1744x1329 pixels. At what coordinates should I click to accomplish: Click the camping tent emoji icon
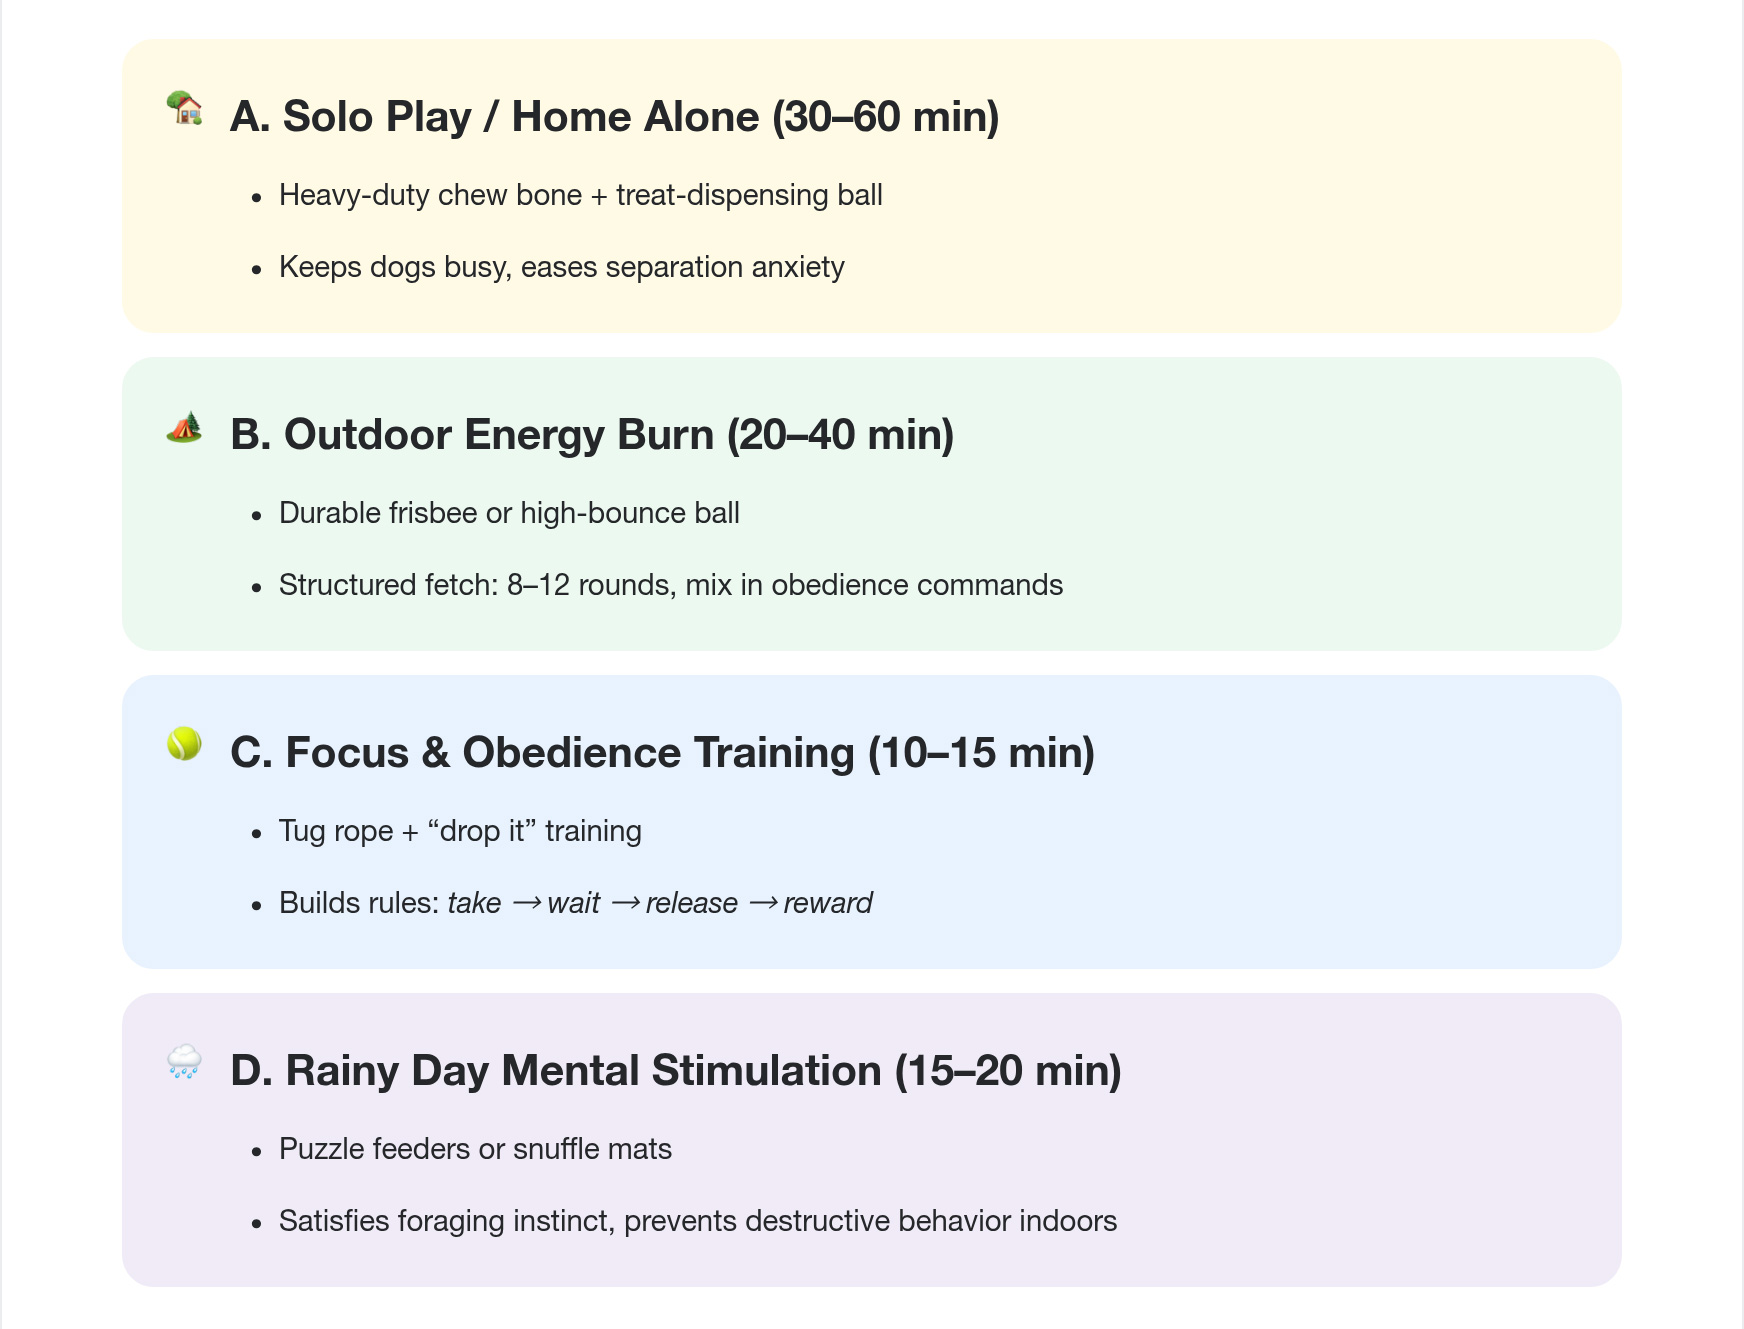[184, 427]
